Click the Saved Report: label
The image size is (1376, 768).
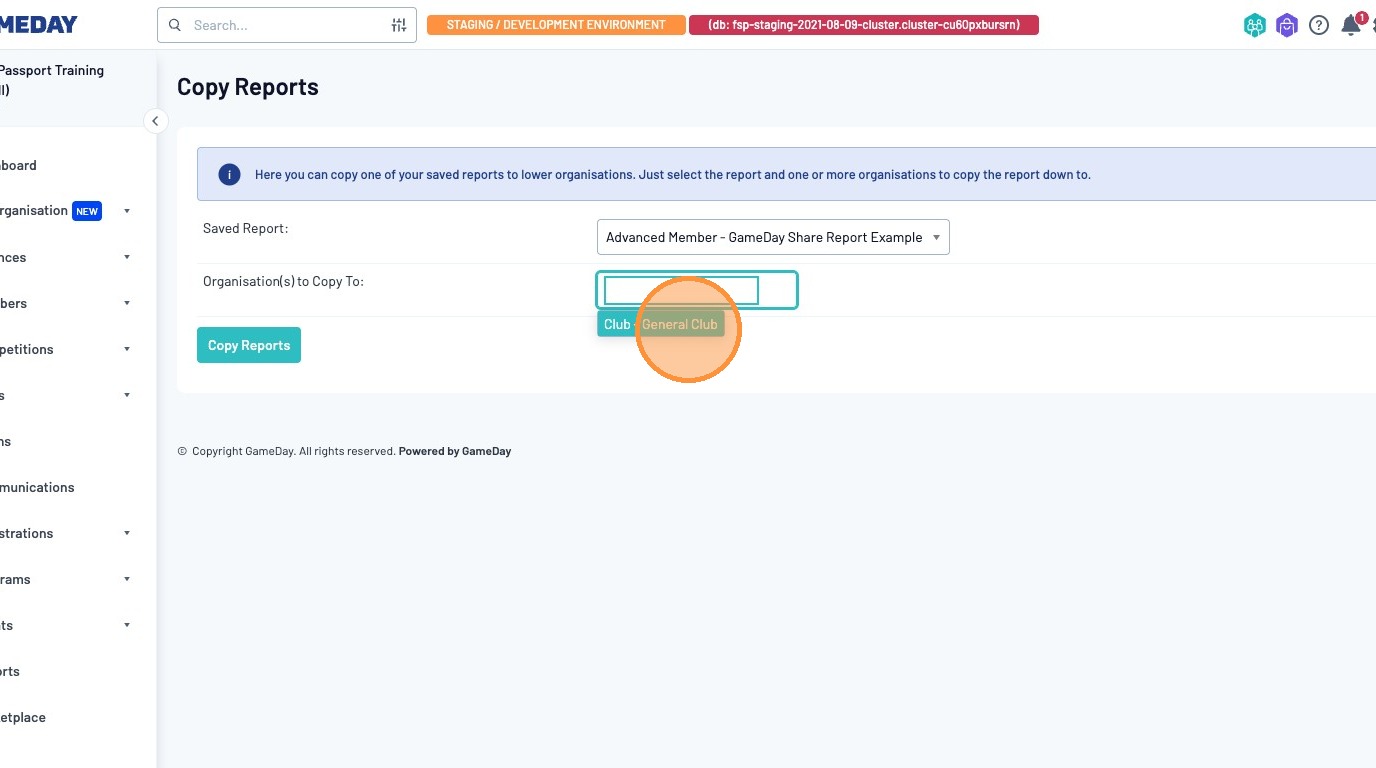(245, 228)
